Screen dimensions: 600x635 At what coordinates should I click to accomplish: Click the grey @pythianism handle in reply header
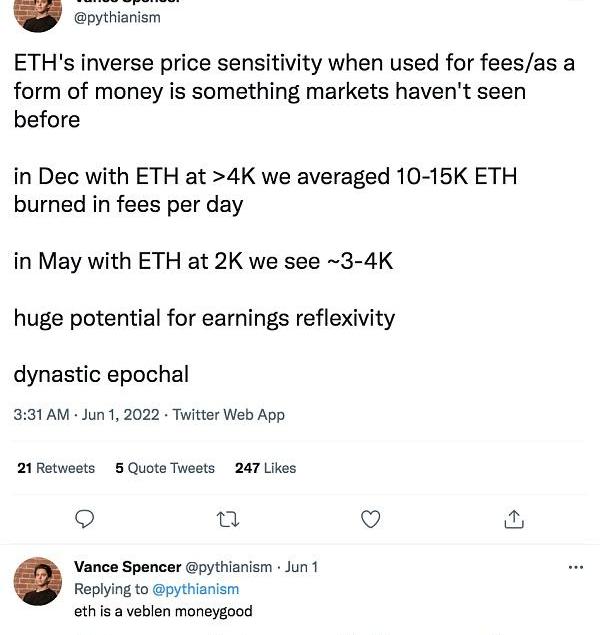click(x=230, y=567)
